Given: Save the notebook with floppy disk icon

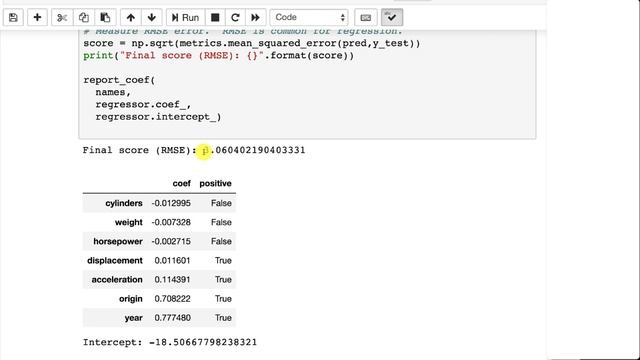Looking at the screenshot, I should 13,18.
